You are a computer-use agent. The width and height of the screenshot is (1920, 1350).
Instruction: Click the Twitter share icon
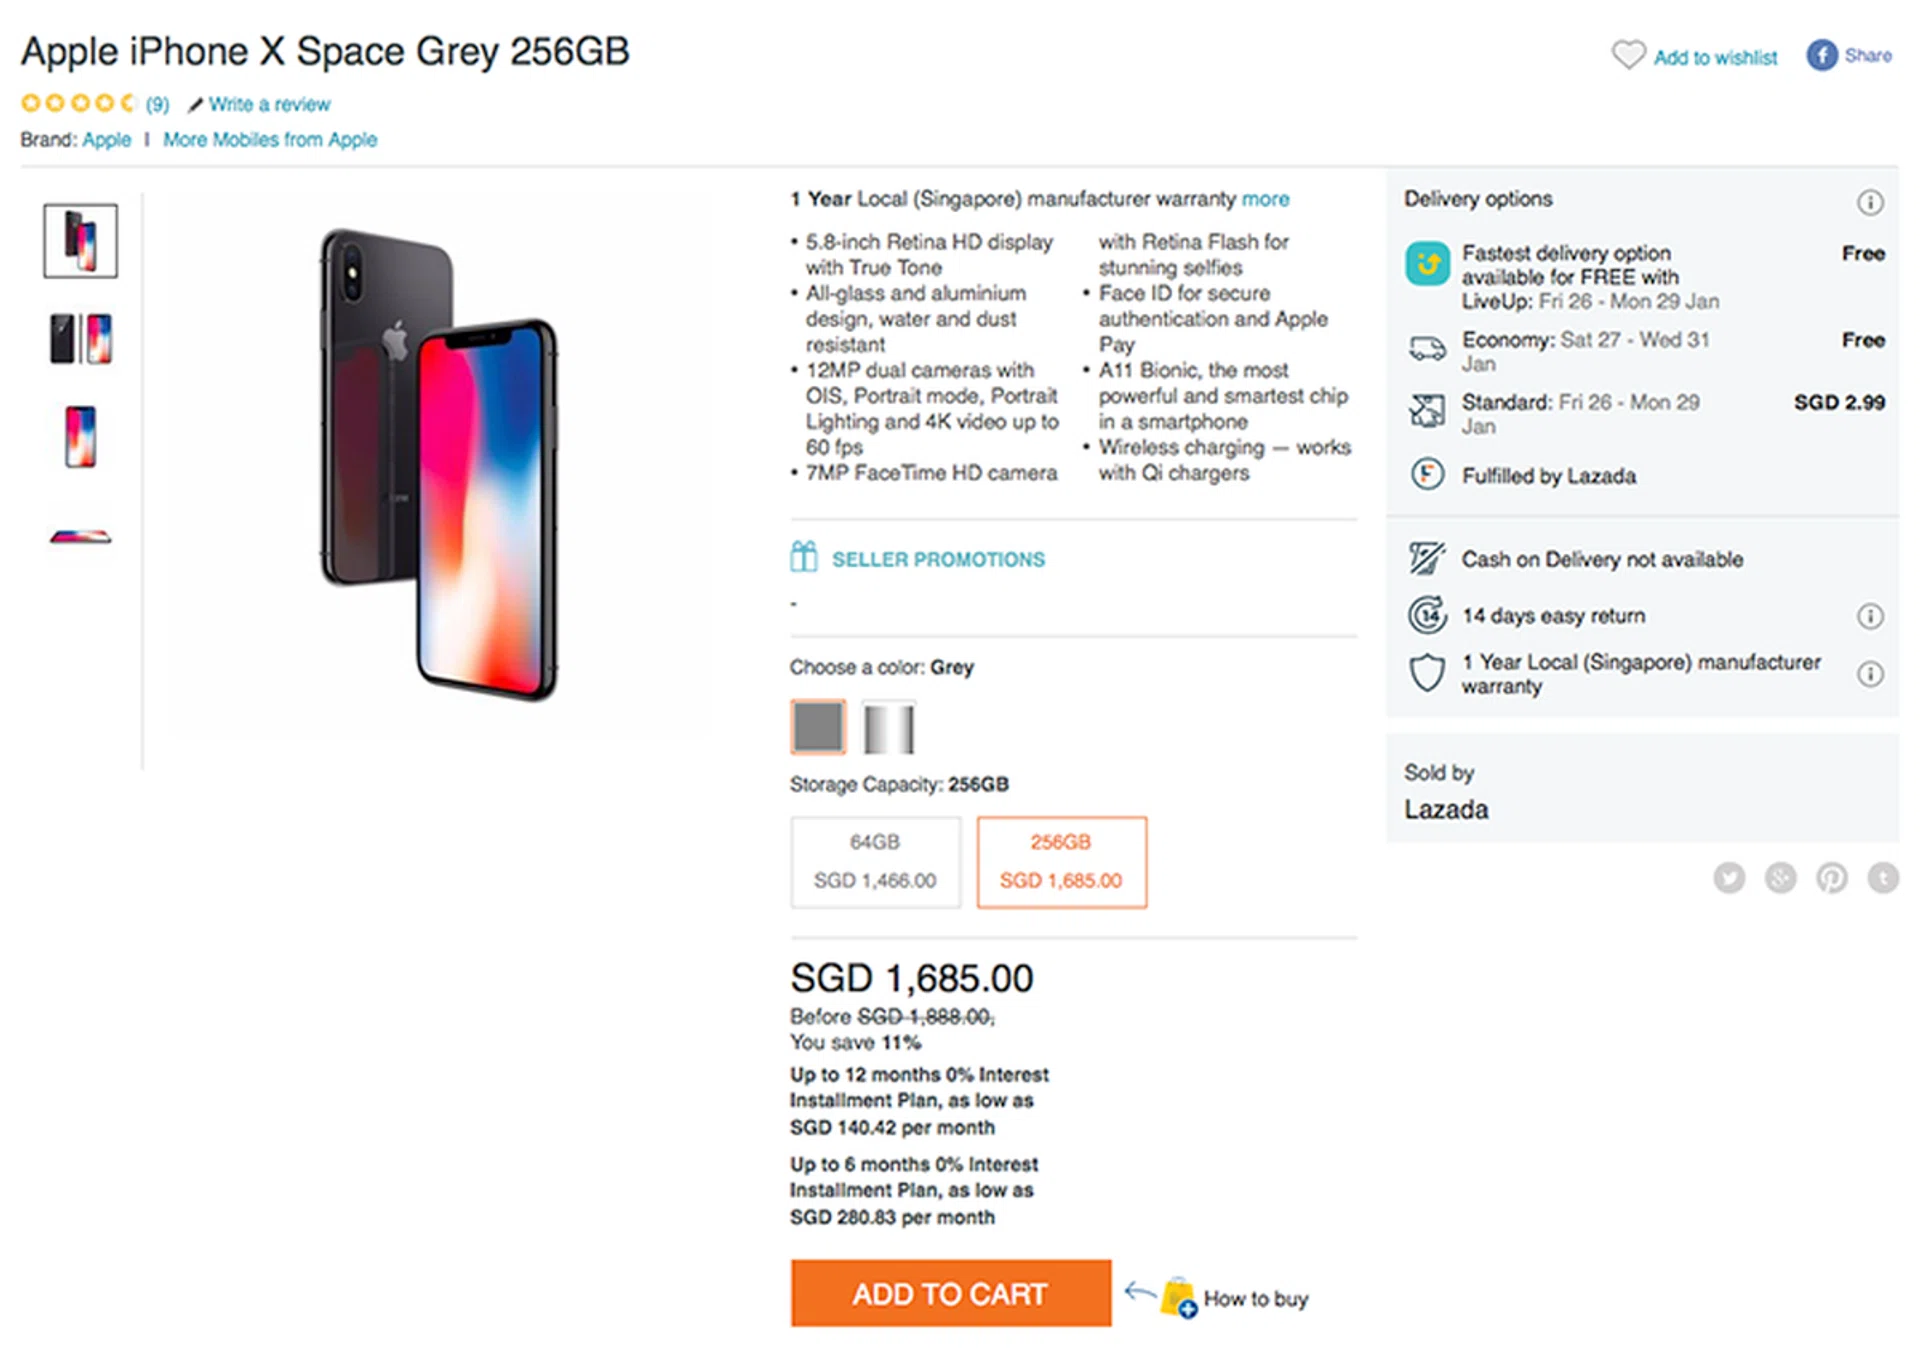tap(1729, 878)
